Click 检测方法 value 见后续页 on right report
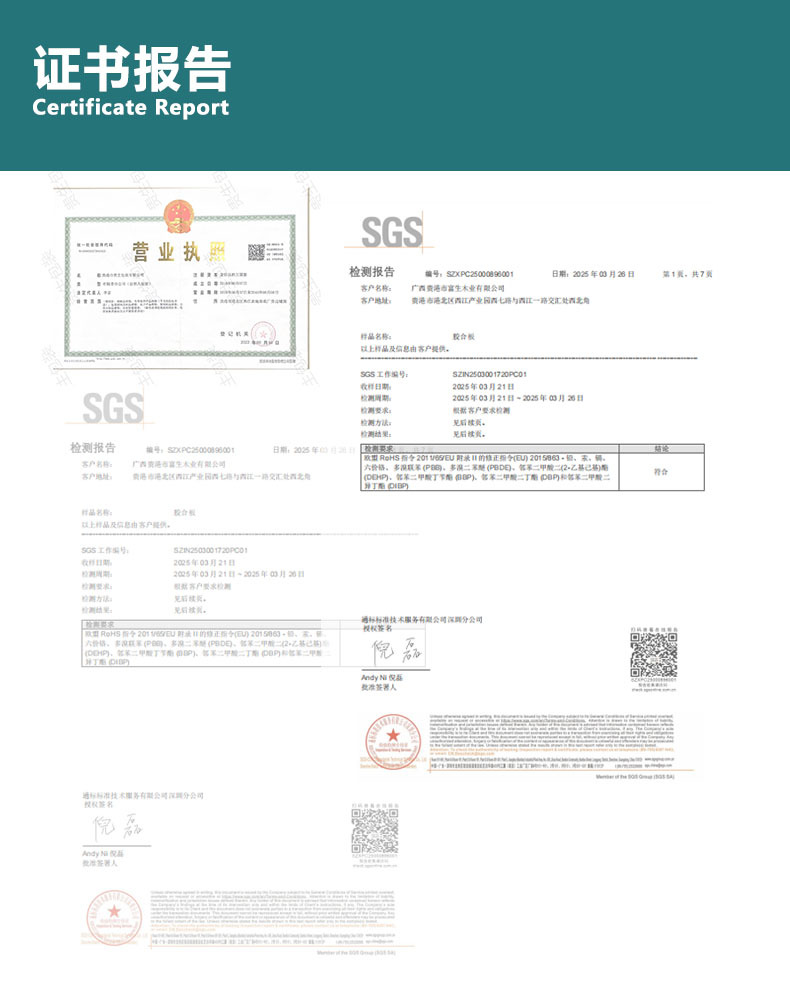 [469, 422]
